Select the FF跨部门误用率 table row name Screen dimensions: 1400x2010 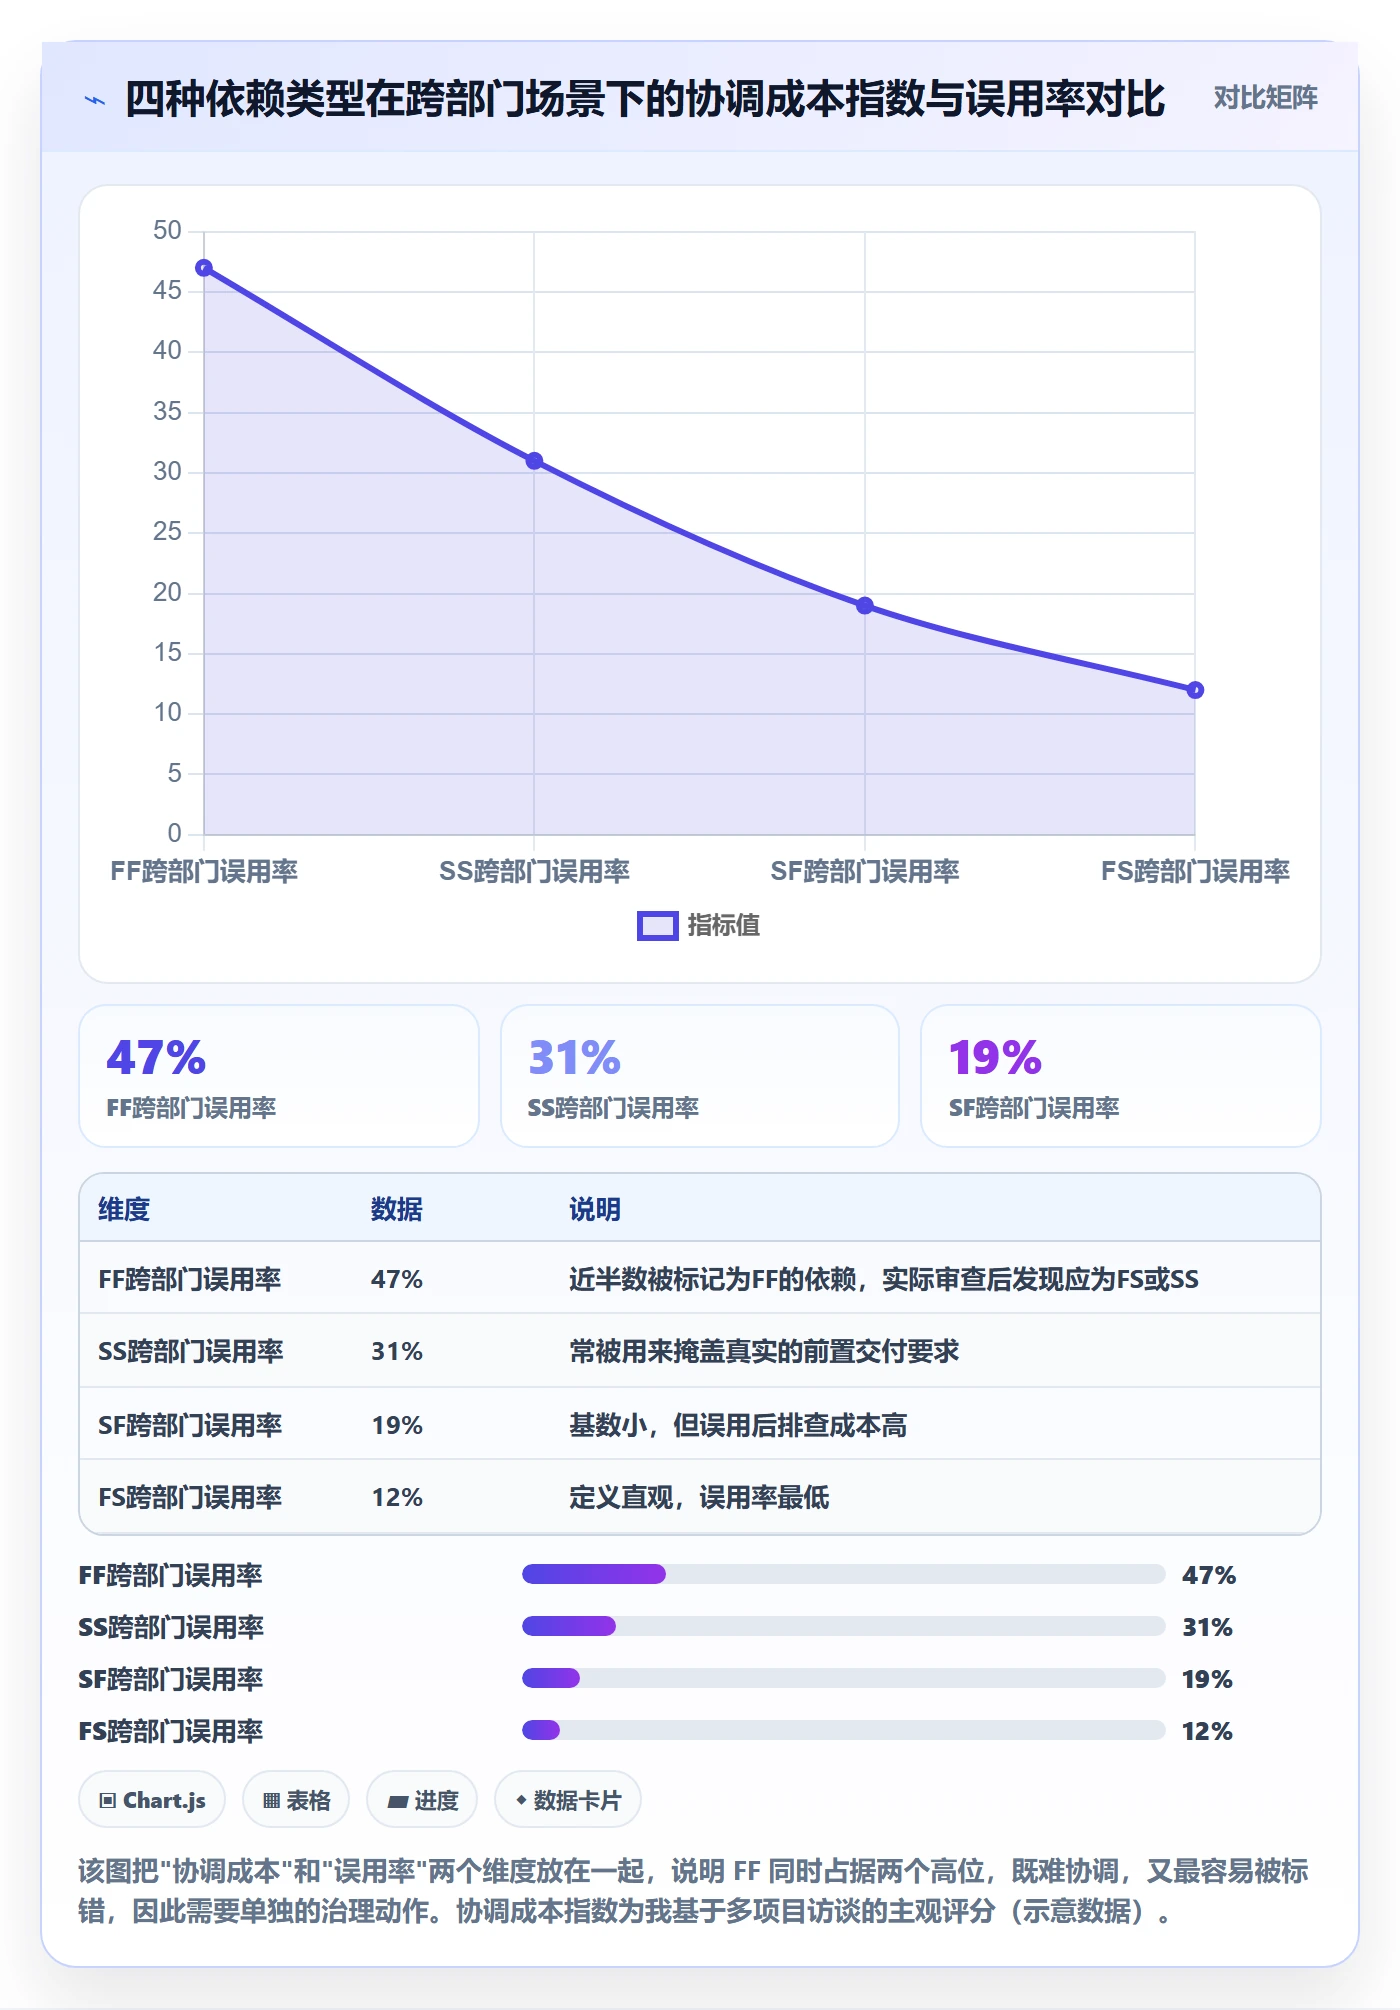[190, 1280]
